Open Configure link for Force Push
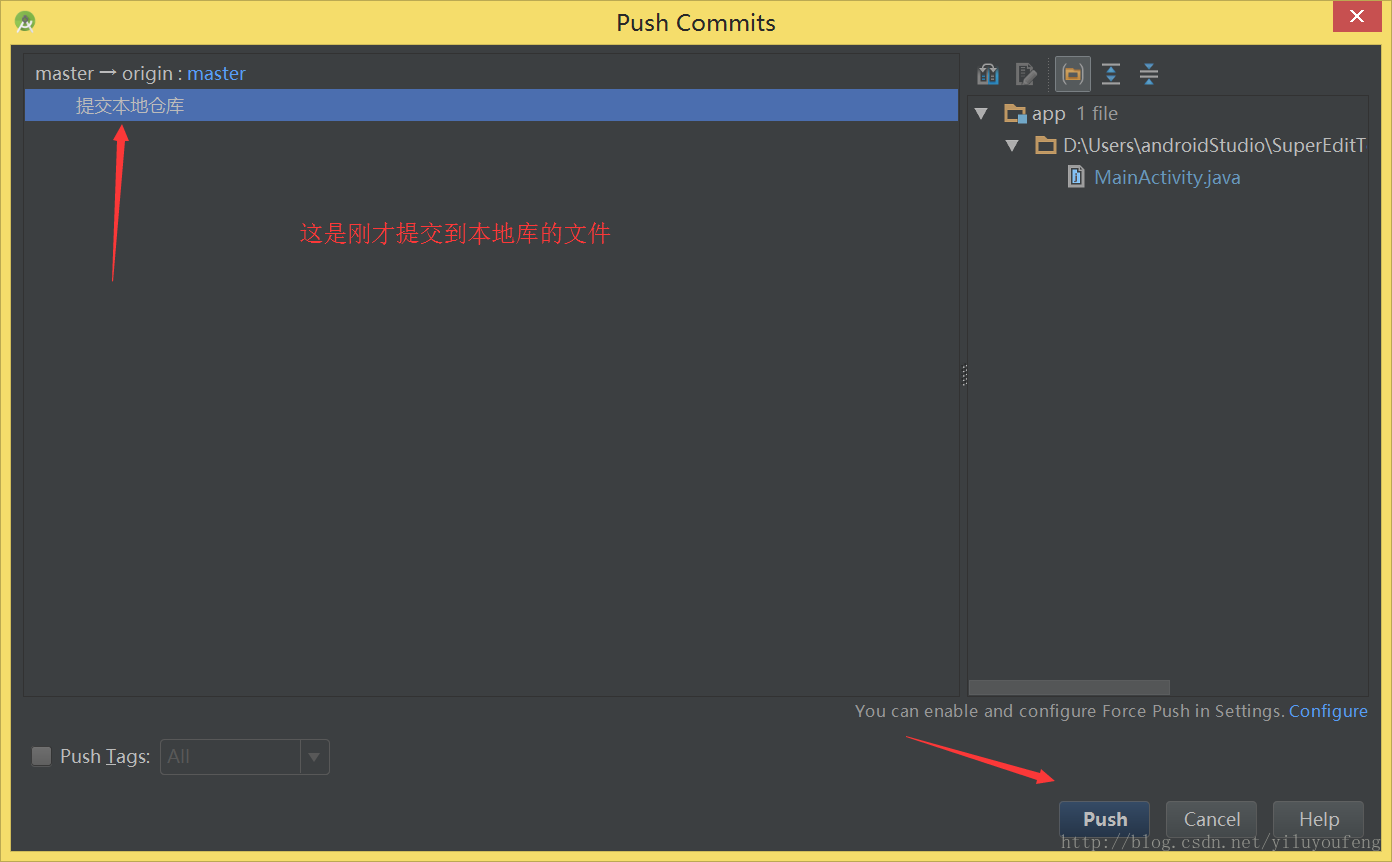The image size is (1392, 862). click(x=1328, y=711)
